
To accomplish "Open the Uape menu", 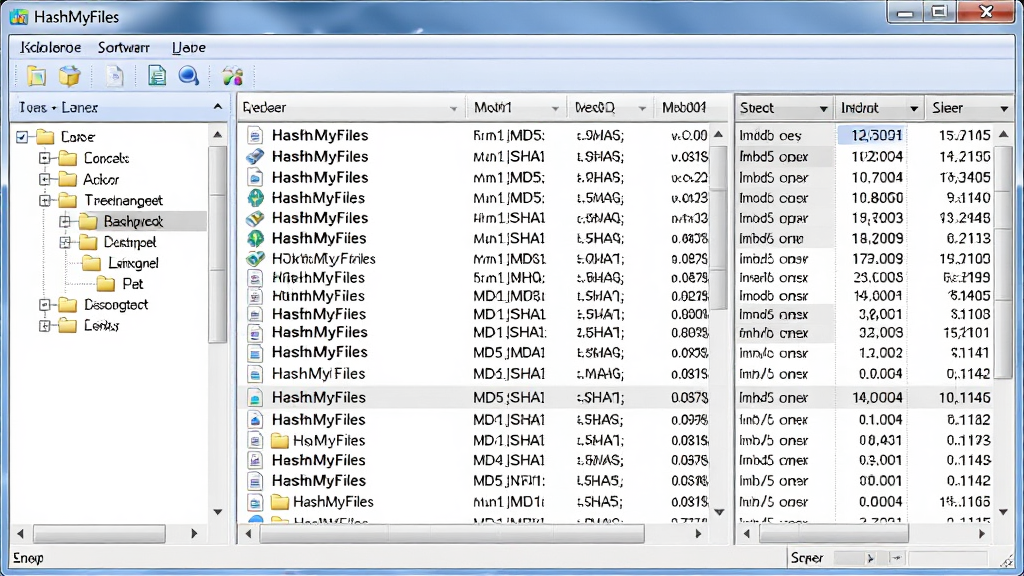I will click(189, 48).
